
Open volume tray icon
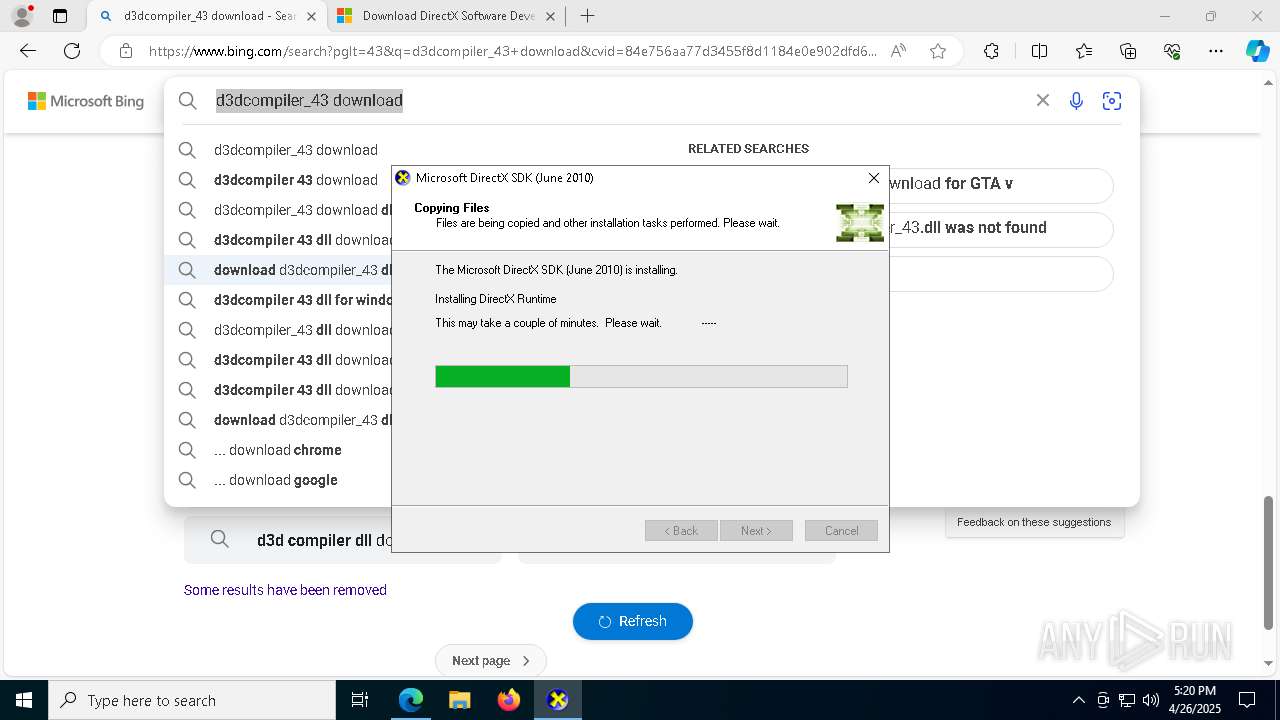tap(1150, 700)
